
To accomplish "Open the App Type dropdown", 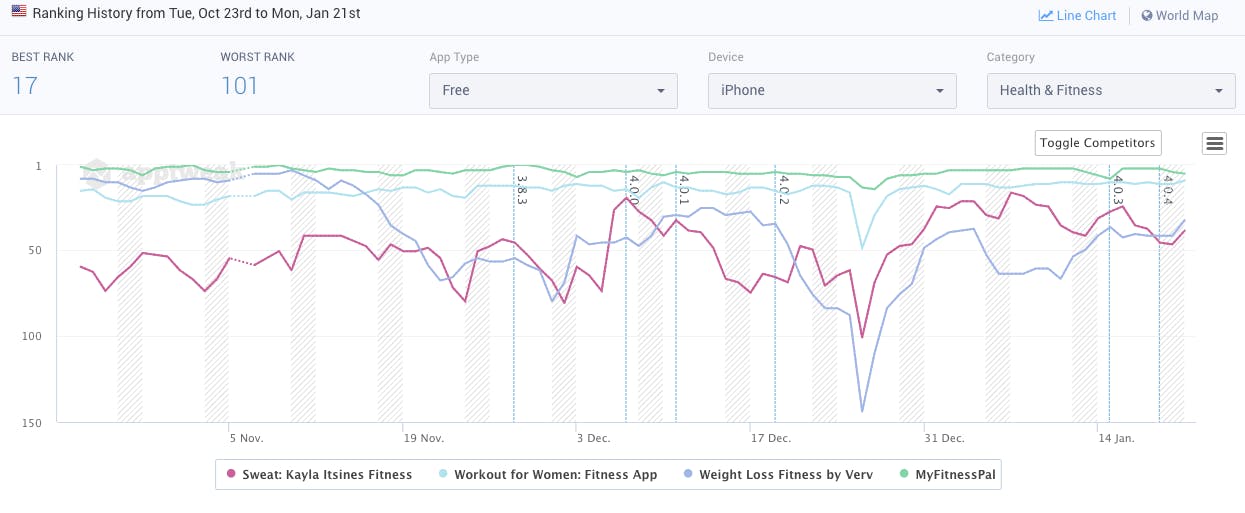I will click(553, 90).
